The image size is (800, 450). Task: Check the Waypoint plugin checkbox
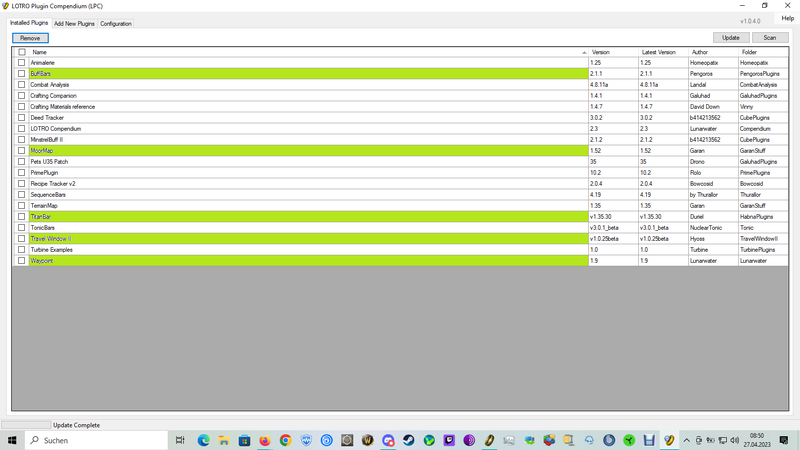(21, 261)
